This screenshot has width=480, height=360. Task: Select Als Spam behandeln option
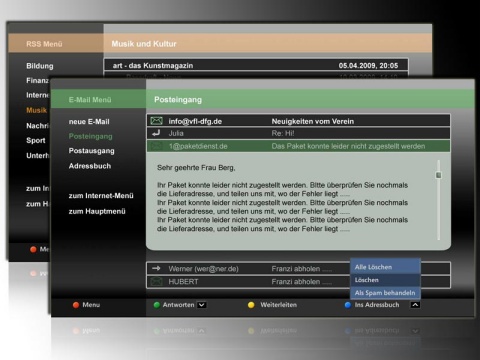385,293
